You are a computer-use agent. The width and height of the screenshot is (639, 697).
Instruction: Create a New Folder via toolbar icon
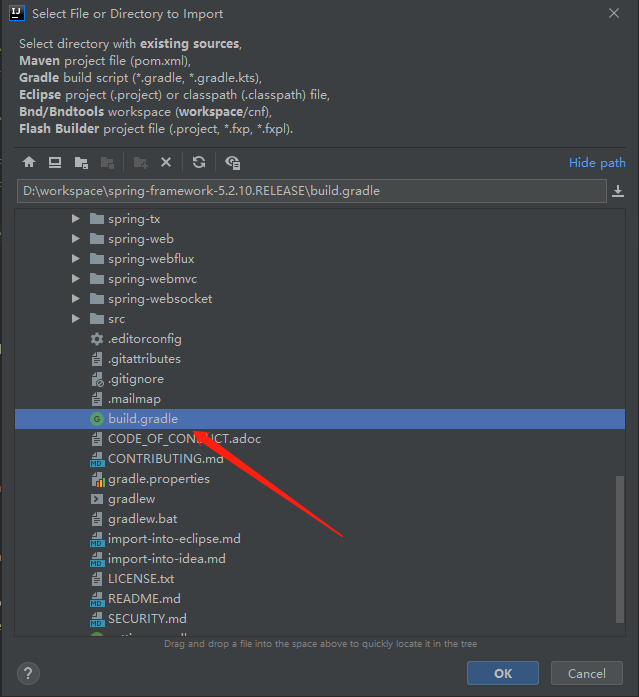pyautogui.click(x=141, y=163)
